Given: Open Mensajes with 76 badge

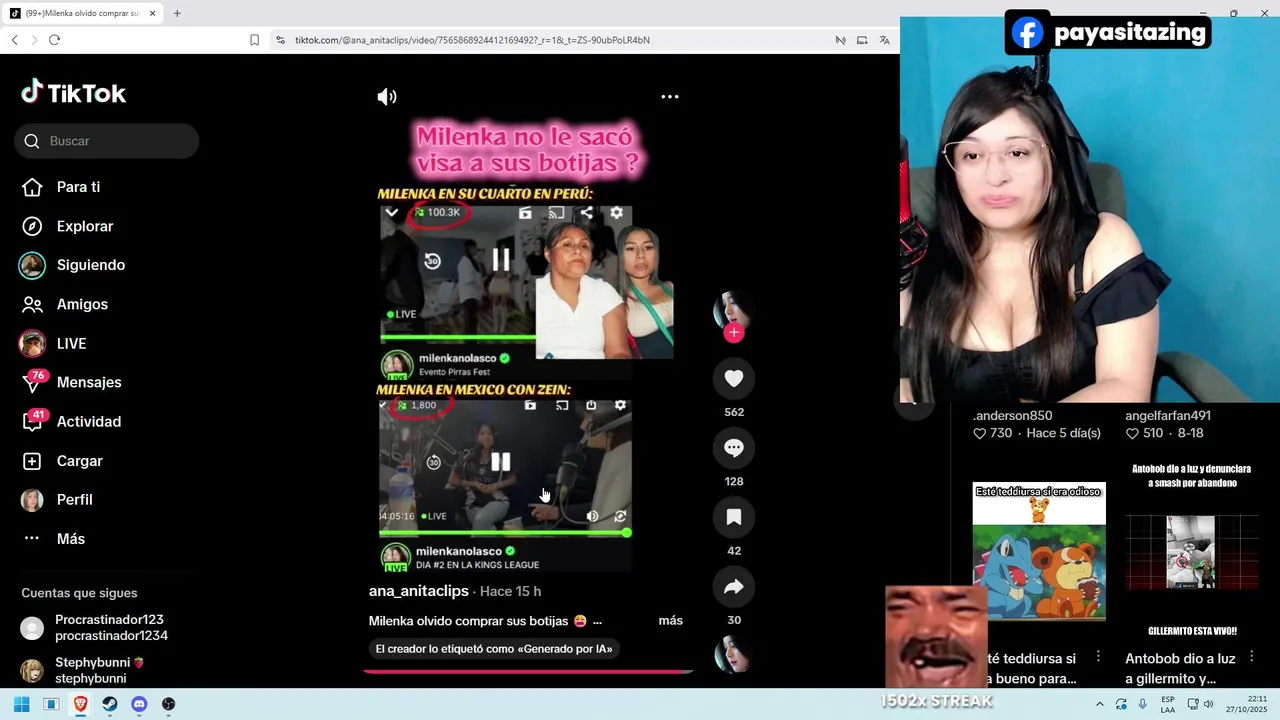Looking at the screenshot, I should [x=70, y=382].
